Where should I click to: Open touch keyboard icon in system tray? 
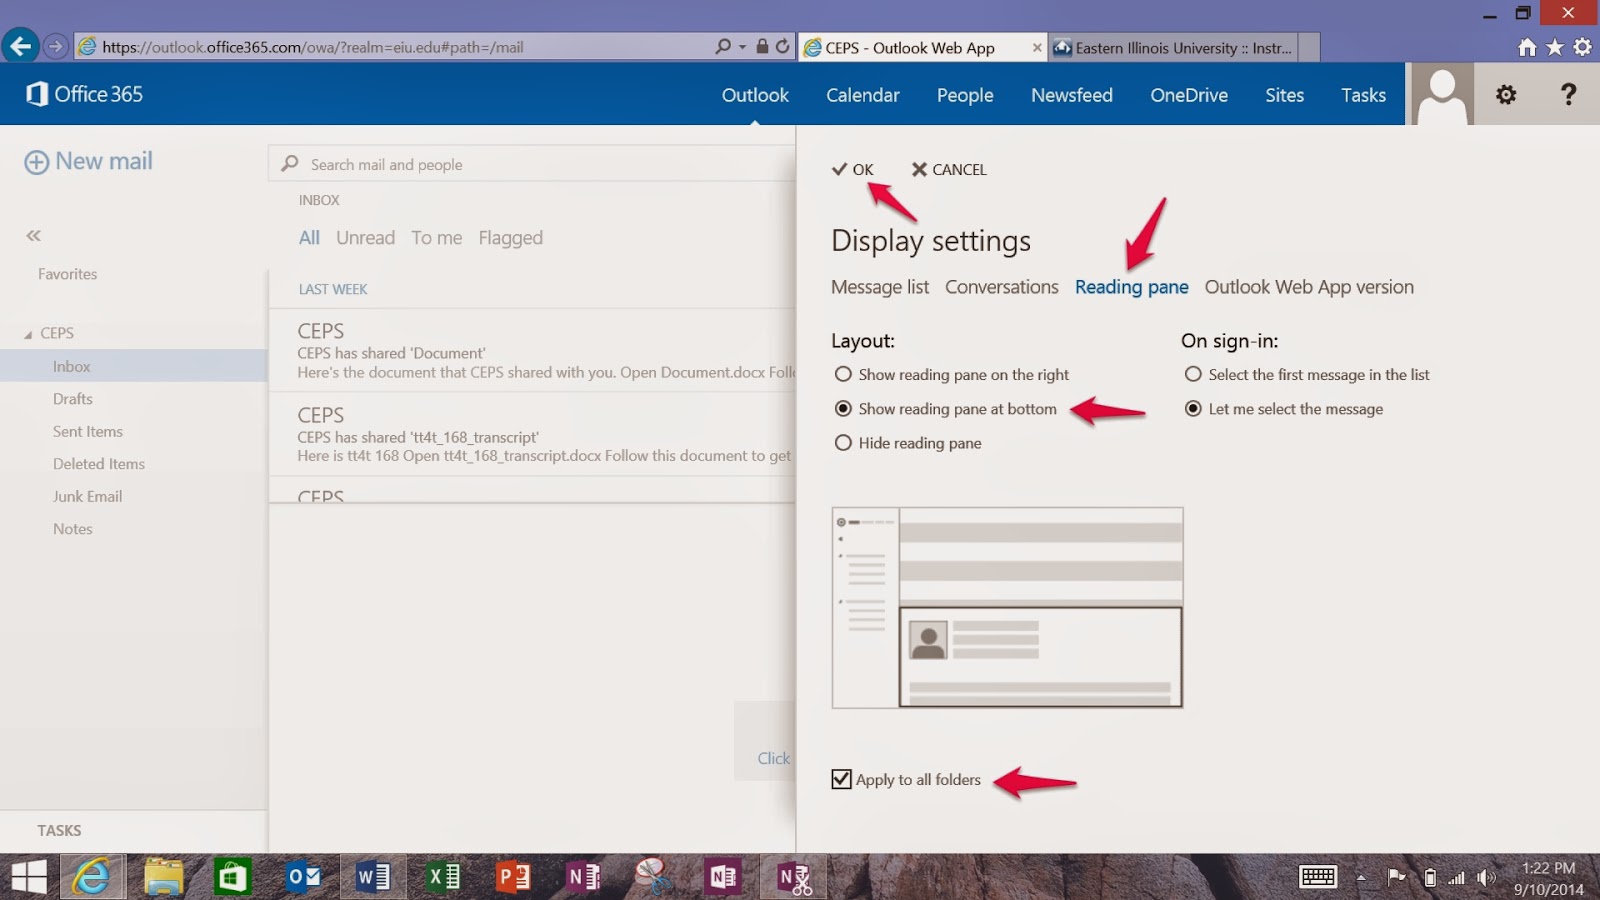pos(1317,877)
